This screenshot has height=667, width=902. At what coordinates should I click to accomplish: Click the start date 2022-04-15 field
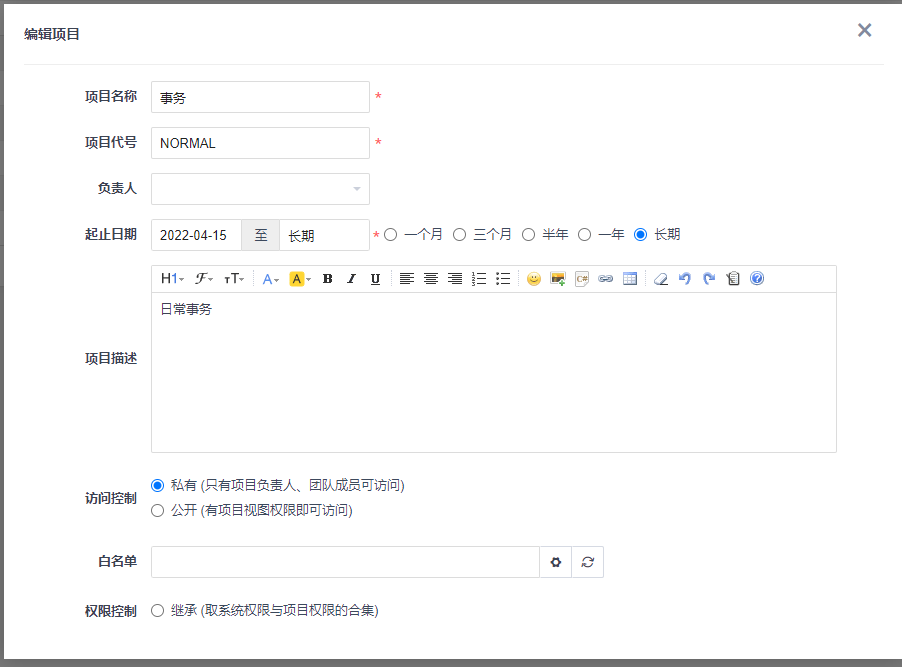(x=196, y=235)
